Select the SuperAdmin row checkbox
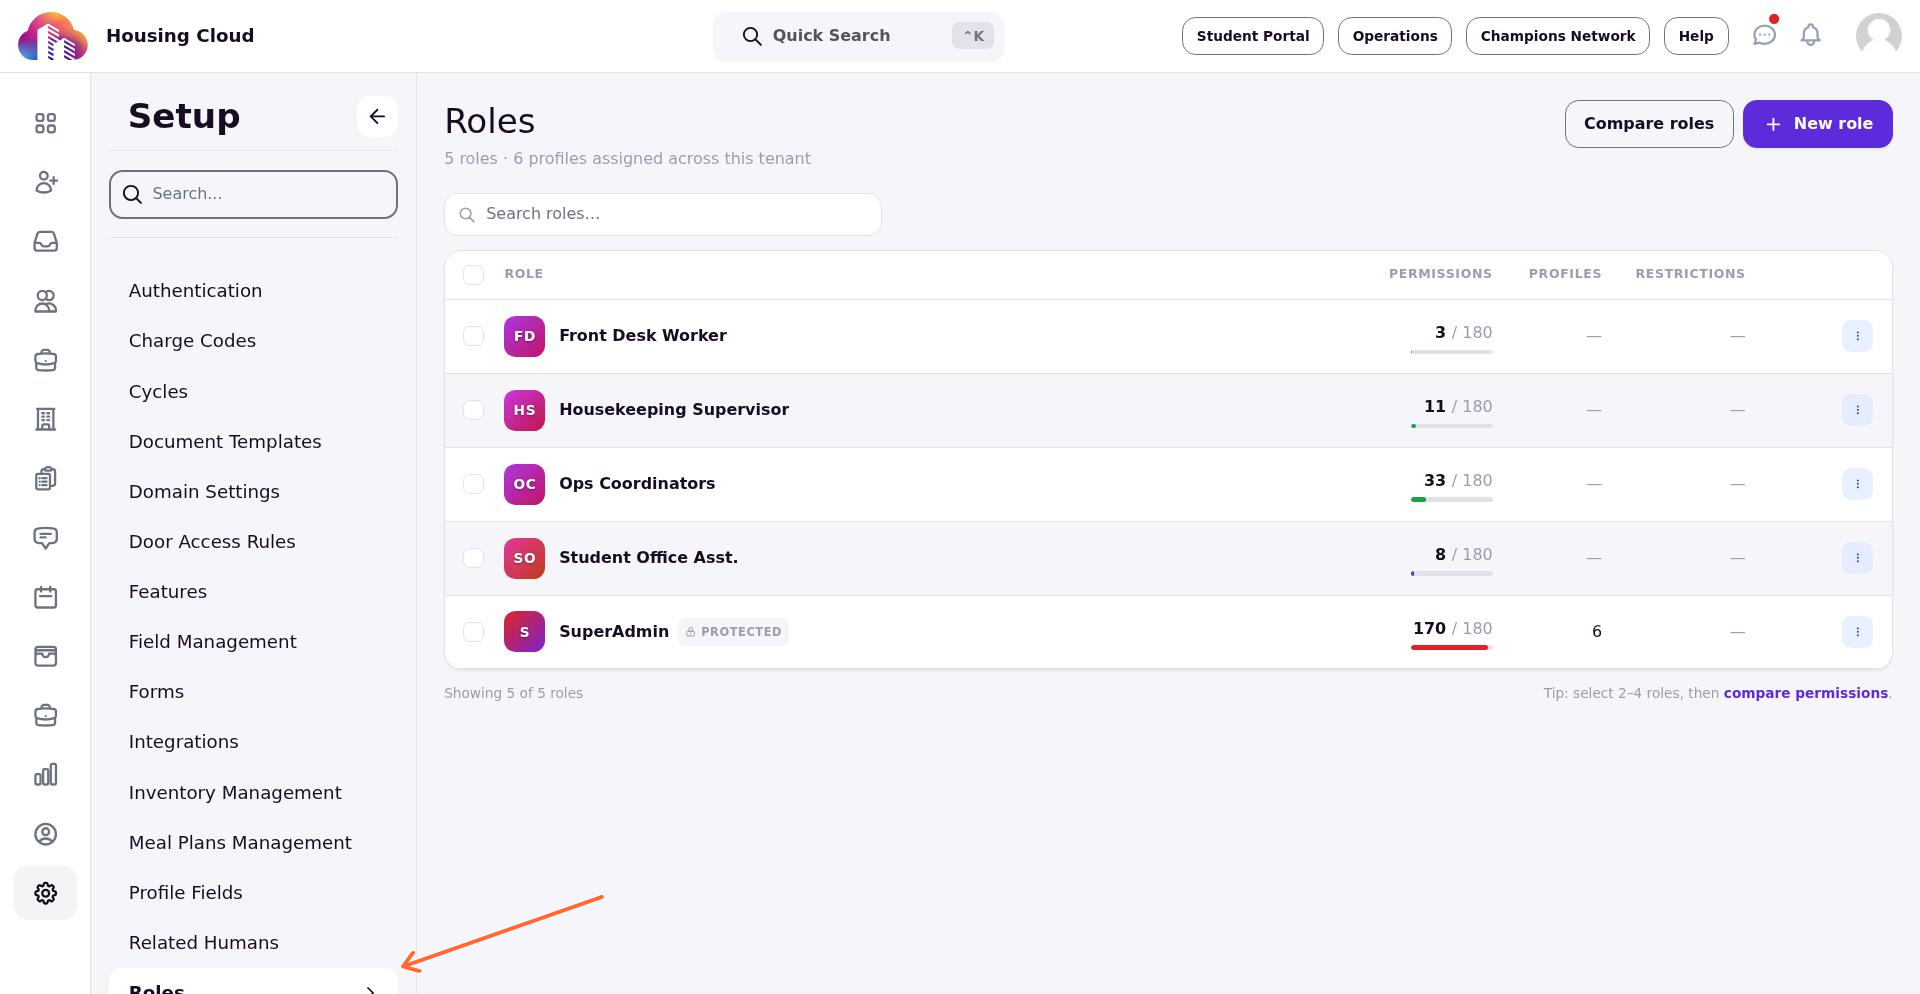Image resolution: width=1920 pixels, height=994 pixels. (474, 632)
